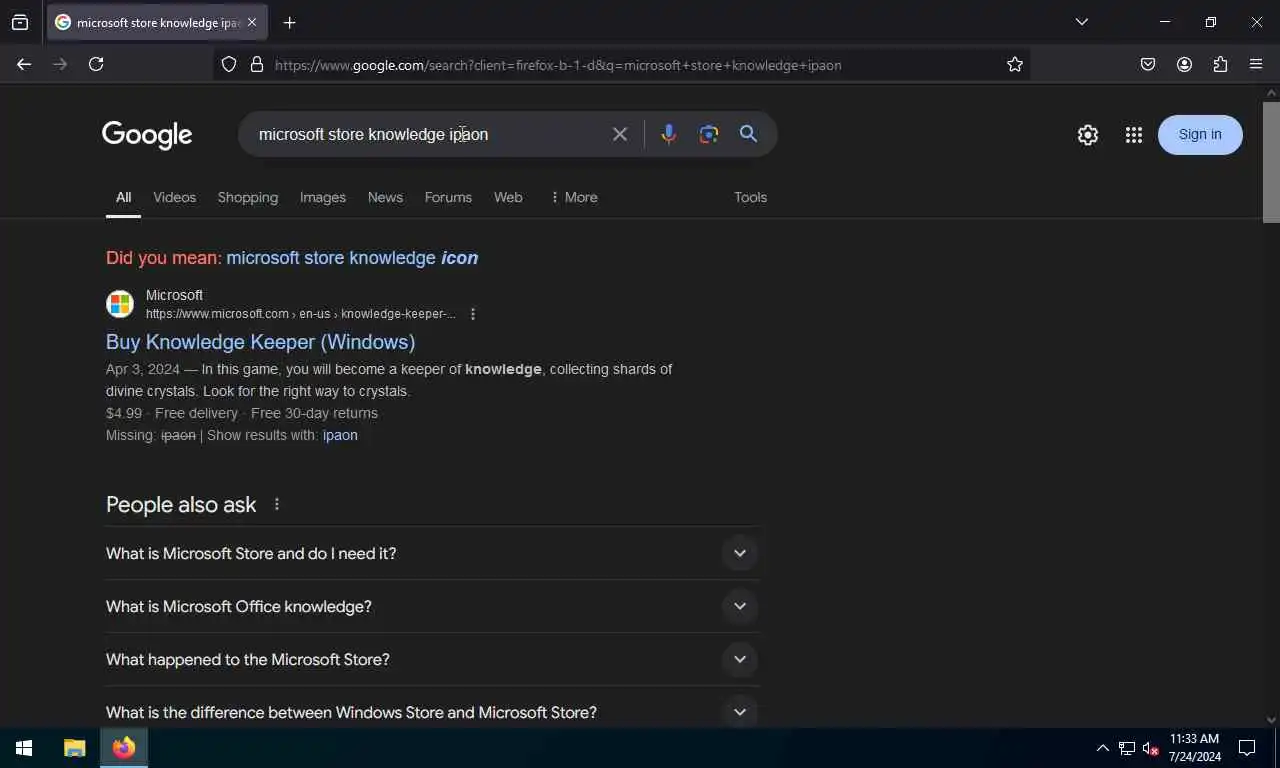This screenshot has height=768, width=1280.
Task: Open the extensions puzzle icon
Action: pos(1220,64)
